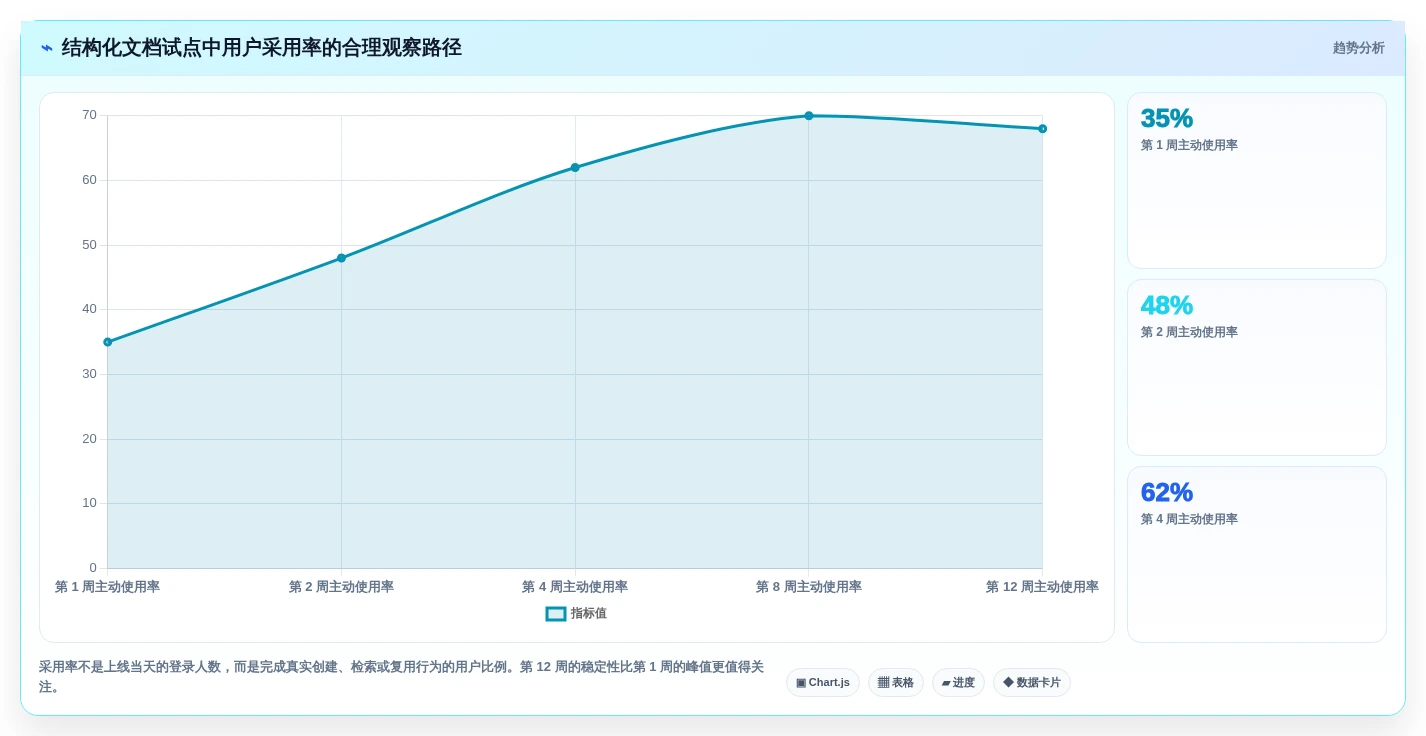Click the chart data point for 第 12 周
The height and width of the screenshot is (736, 1426).
(1042, 129)
